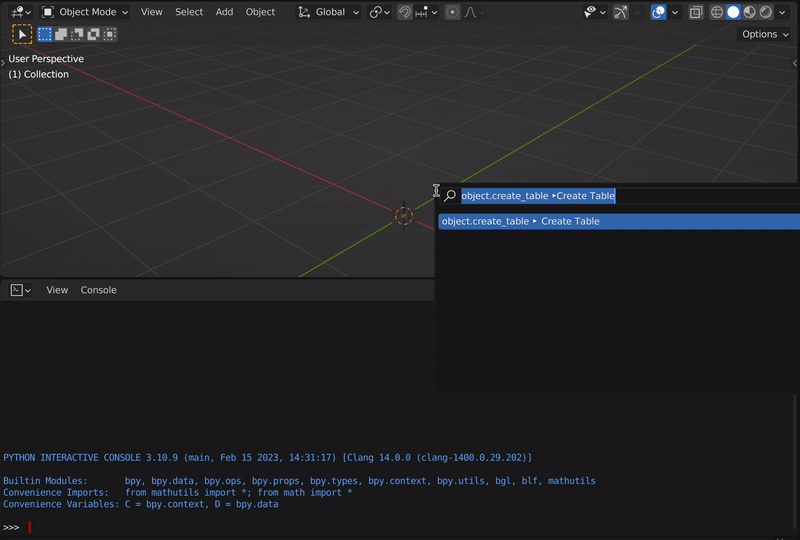
Task: Switch to rendered viewport shading
Action: tap(766, 12)
